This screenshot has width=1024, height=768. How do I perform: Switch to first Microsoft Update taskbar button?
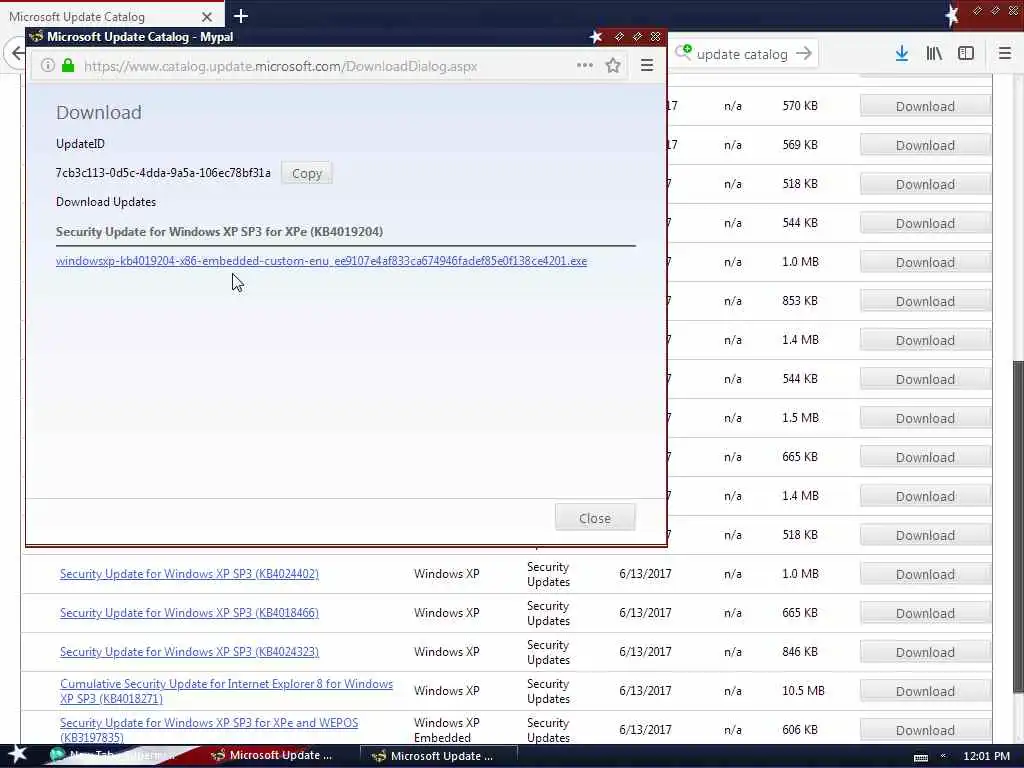(x=272, y=756)
